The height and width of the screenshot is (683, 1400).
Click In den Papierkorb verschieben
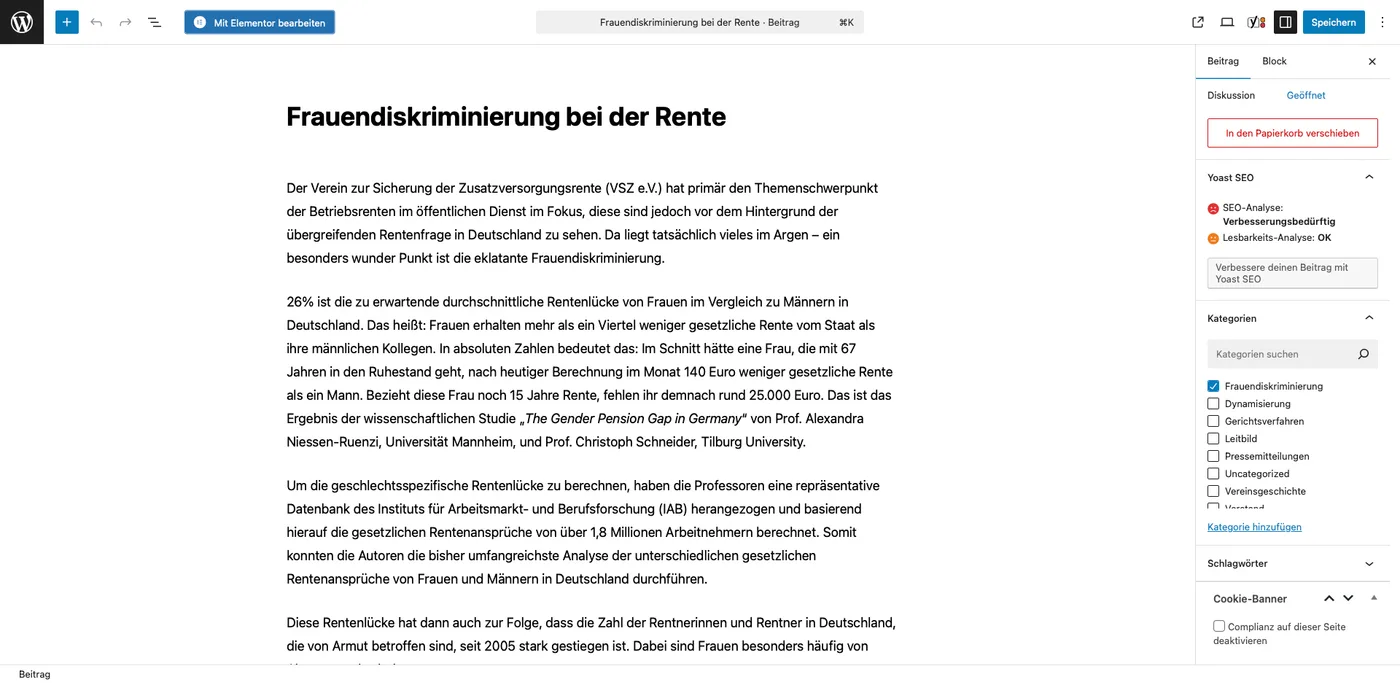(1292, 133)
